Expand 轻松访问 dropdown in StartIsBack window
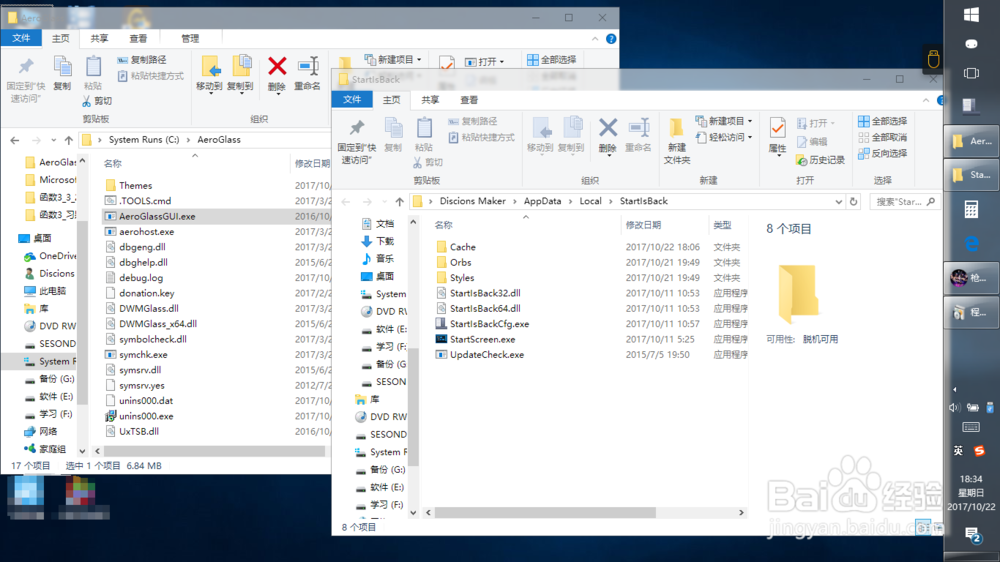 (726, 138)
